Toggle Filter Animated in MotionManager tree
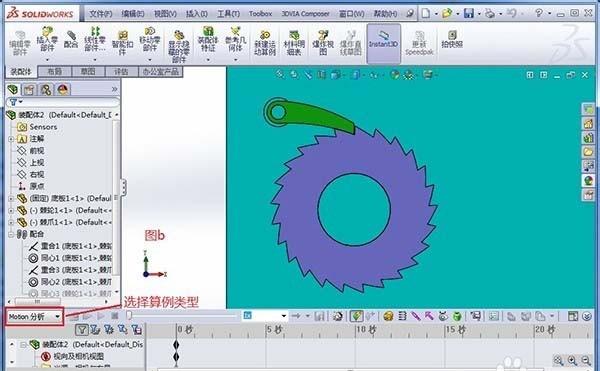Screen dimensions: 600x371 point(95,329)
